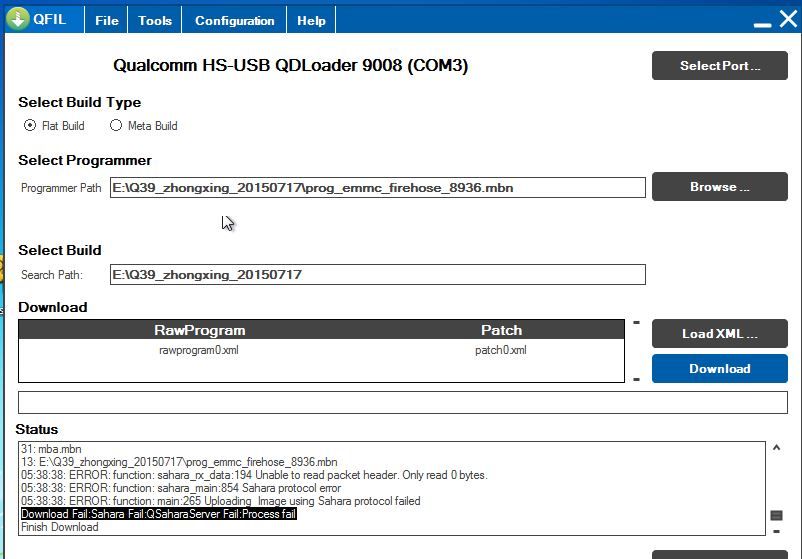This screenshot has width=802, height=559.
Task: Select the 13: prog_emmc_firehose_8936.mbn log line
Action: [179, 462]
